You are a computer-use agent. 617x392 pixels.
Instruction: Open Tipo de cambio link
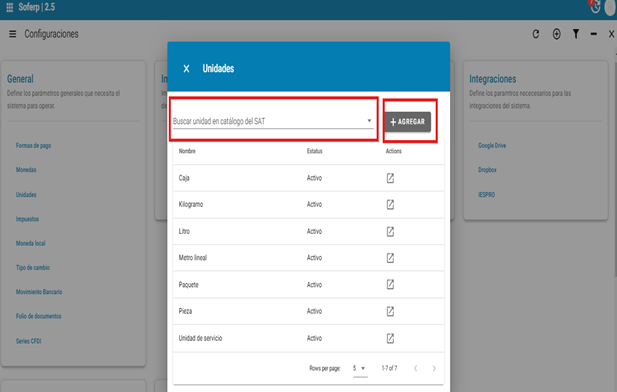pos(33,268)
